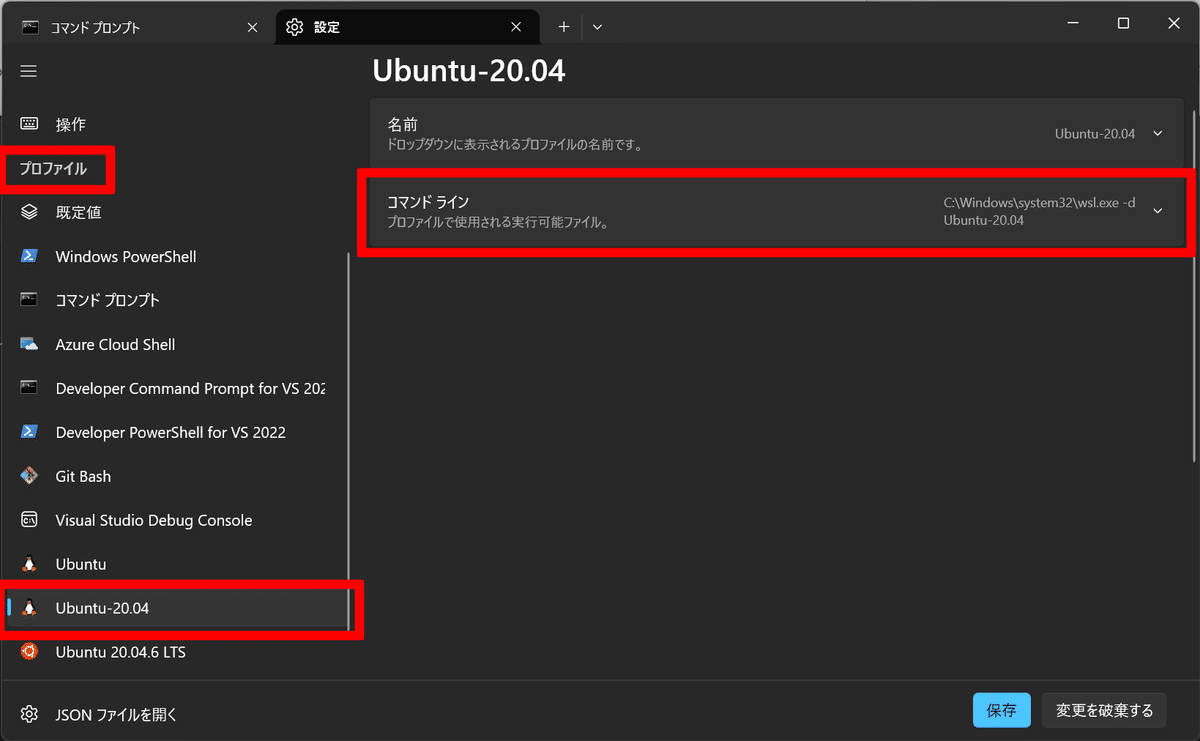Click the orange Ubuntu 20.04.6 LTS icon
Viewport: 1200px width, 741px height.
coord(29,652)
